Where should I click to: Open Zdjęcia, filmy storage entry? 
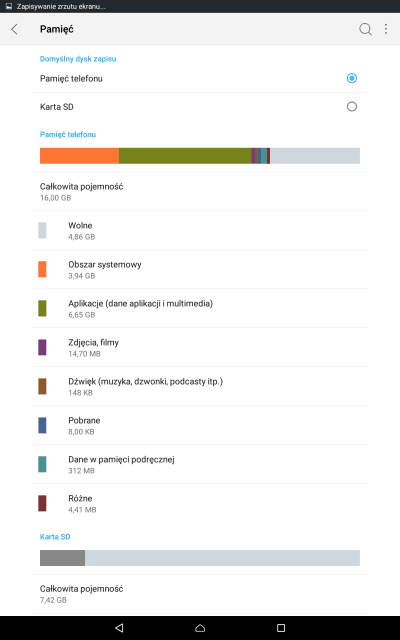[x=200, y=347]
